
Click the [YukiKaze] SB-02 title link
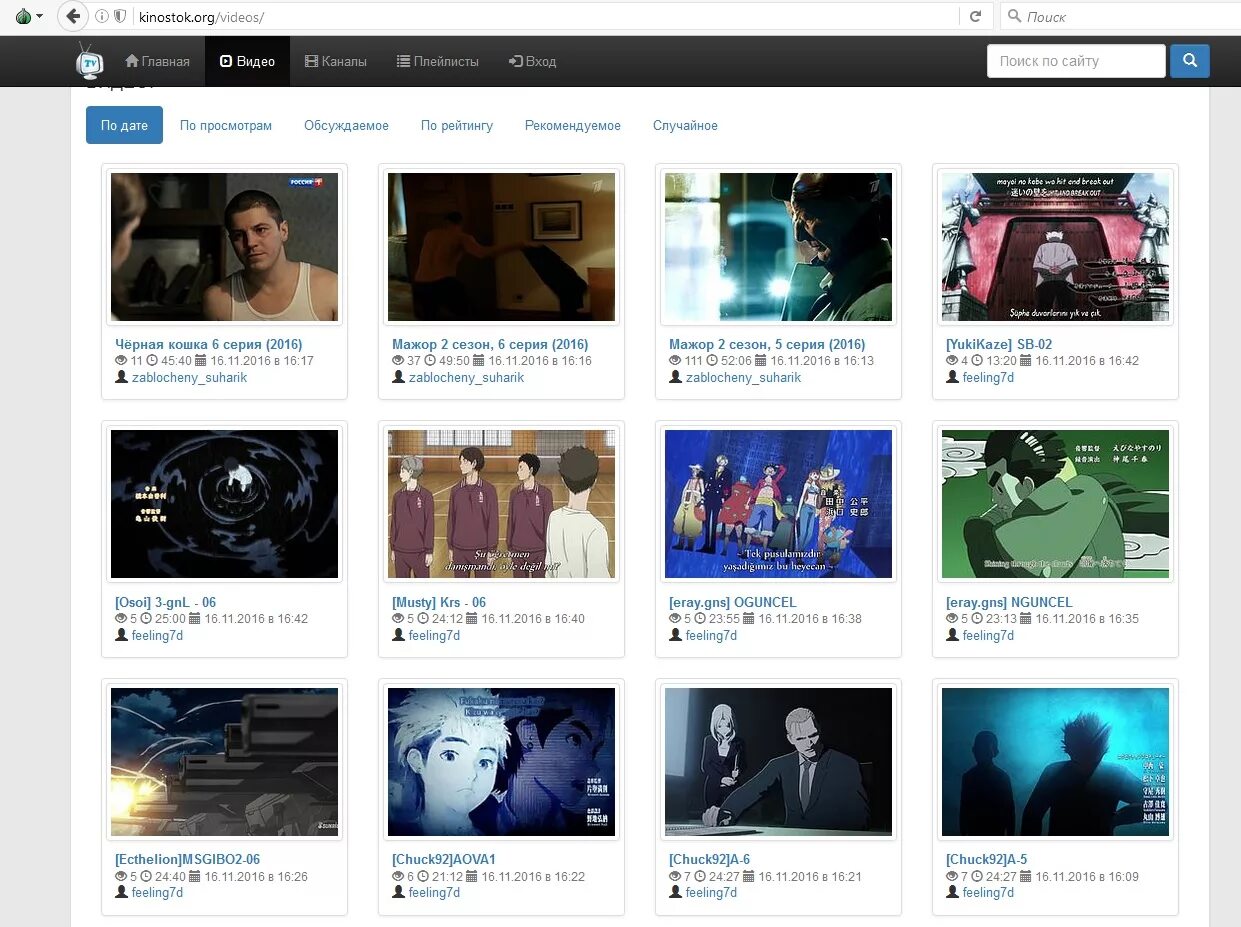click(999, 344)
